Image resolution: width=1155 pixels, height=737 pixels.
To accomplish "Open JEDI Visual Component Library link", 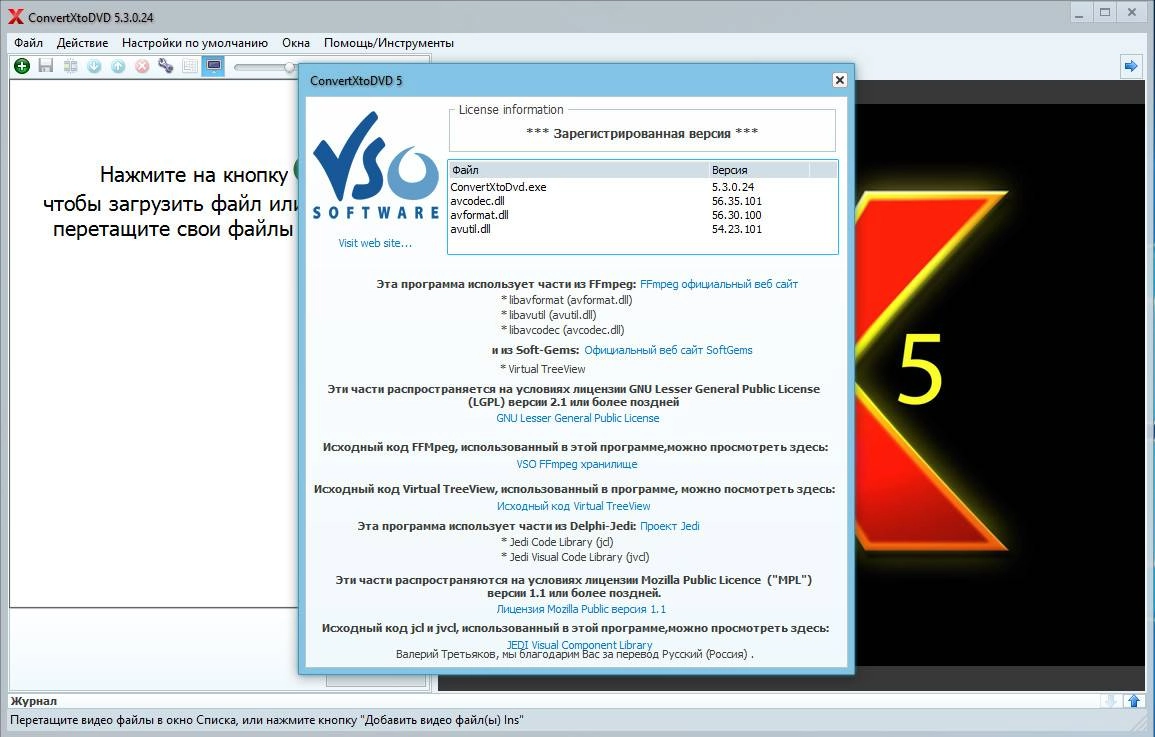I will pos(579,645).
